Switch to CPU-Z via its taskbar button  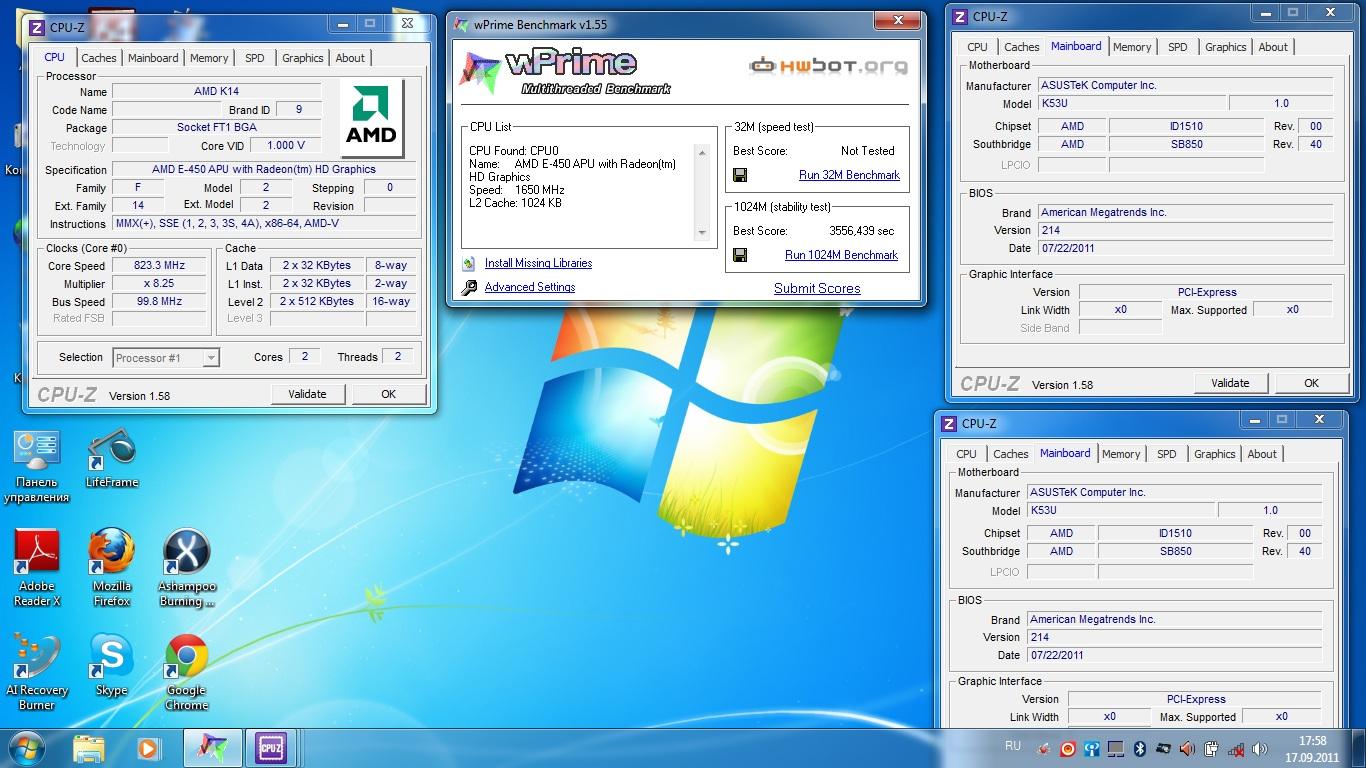[271, 748]
